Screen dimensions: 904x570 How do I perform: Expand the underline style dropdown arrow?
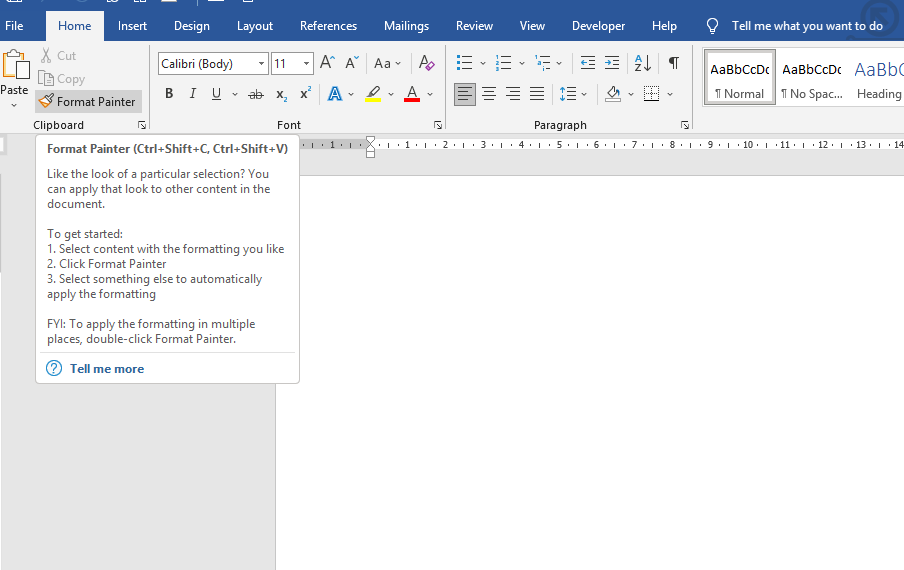click(x=235, y=95)
